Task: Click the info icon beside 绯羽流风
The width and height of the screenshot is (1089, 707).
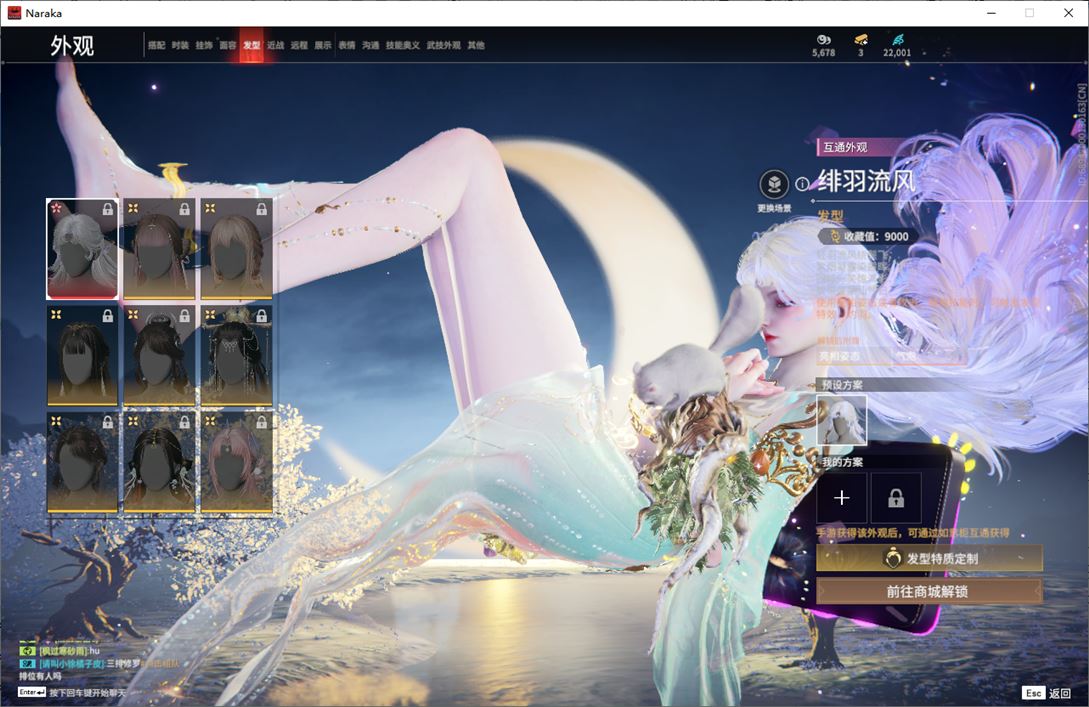Action: [802, 184]
